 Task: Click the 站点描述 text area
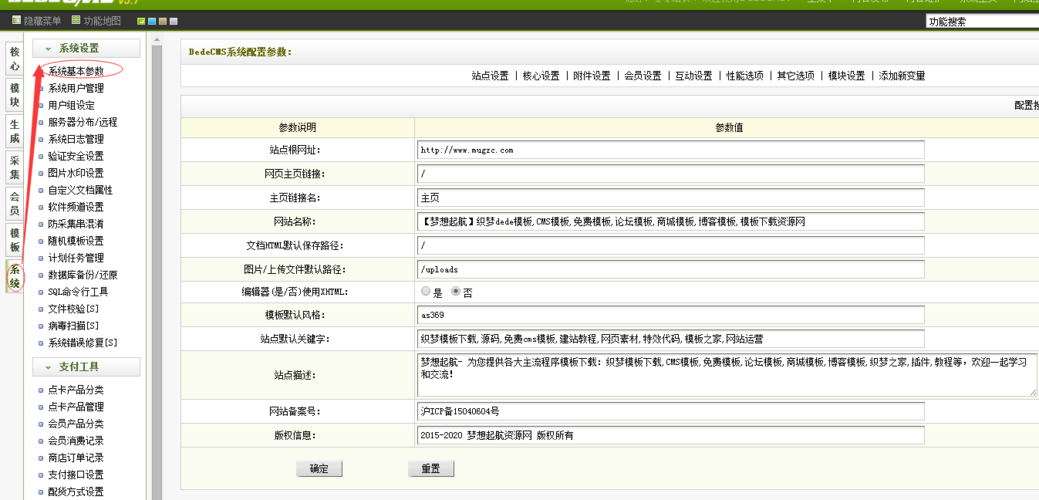coord(727,374)
